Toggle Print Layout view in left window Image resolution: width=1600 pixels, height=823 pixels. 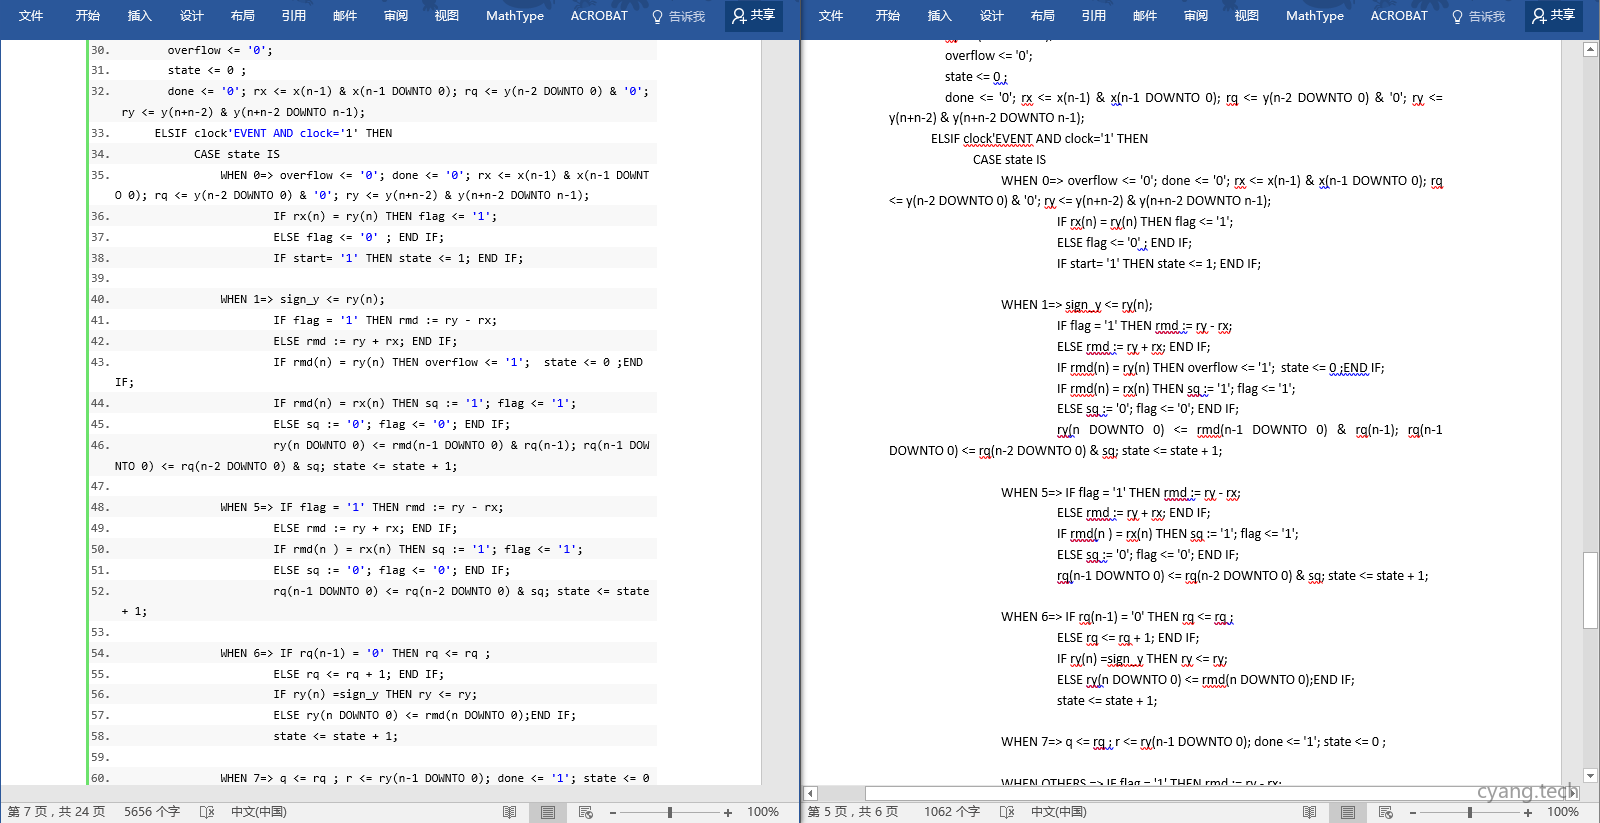[548, 812]
